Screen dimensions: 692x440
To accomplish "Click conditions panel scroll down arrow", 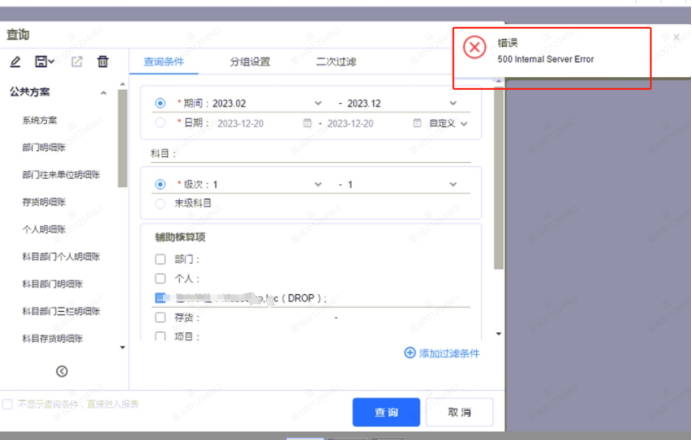I will pyautogui.click(x=498, y=334).
